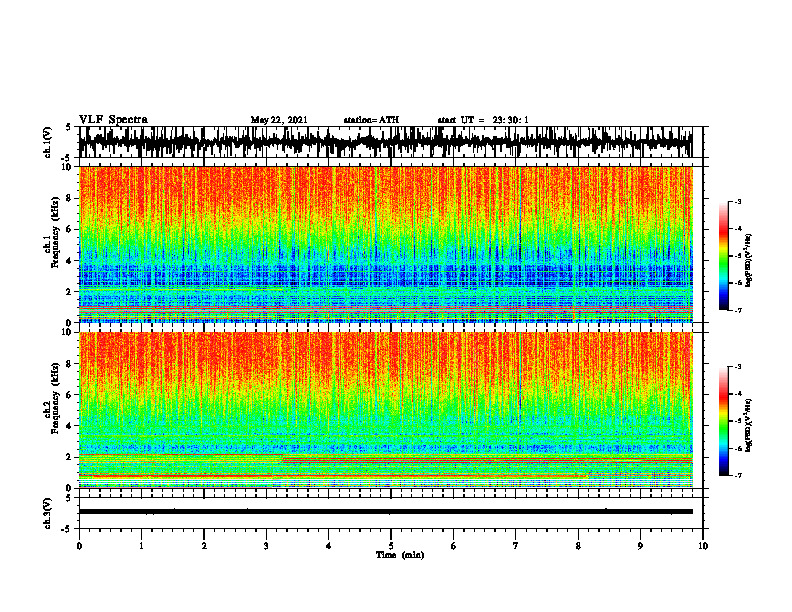The height and width of the screenshot is (612, 792).
Task: Click the "9" tick on the time axis
Action: click(640, 546)
